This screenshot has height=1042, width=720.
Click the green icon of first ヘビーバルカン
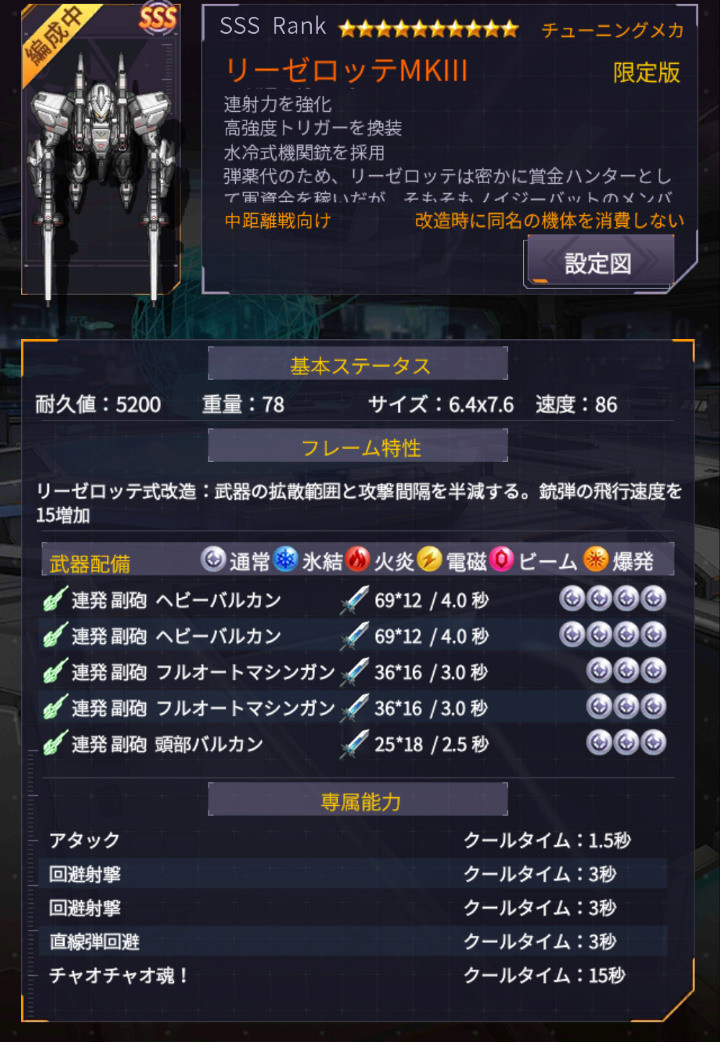click(x=56, y=600)
